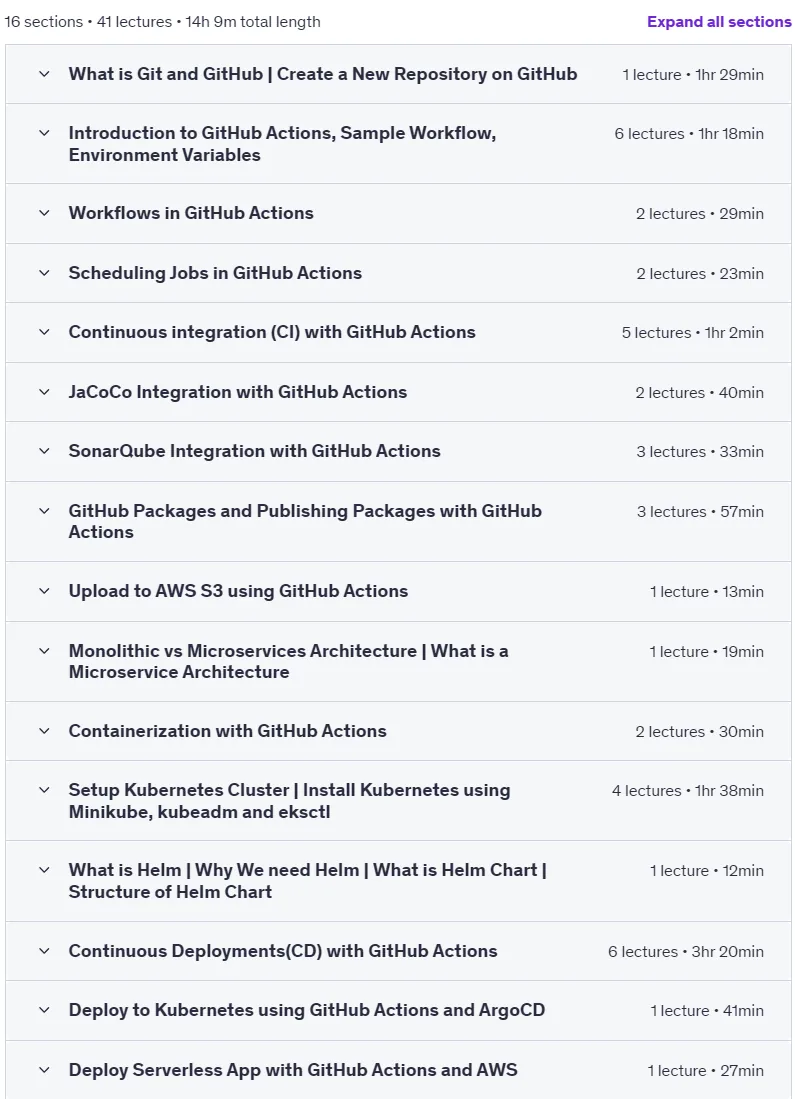Select Deploy to Kubernetes using ArgoCD title
Viewport: 795px width, 1099px height.
click(307, 1010)
